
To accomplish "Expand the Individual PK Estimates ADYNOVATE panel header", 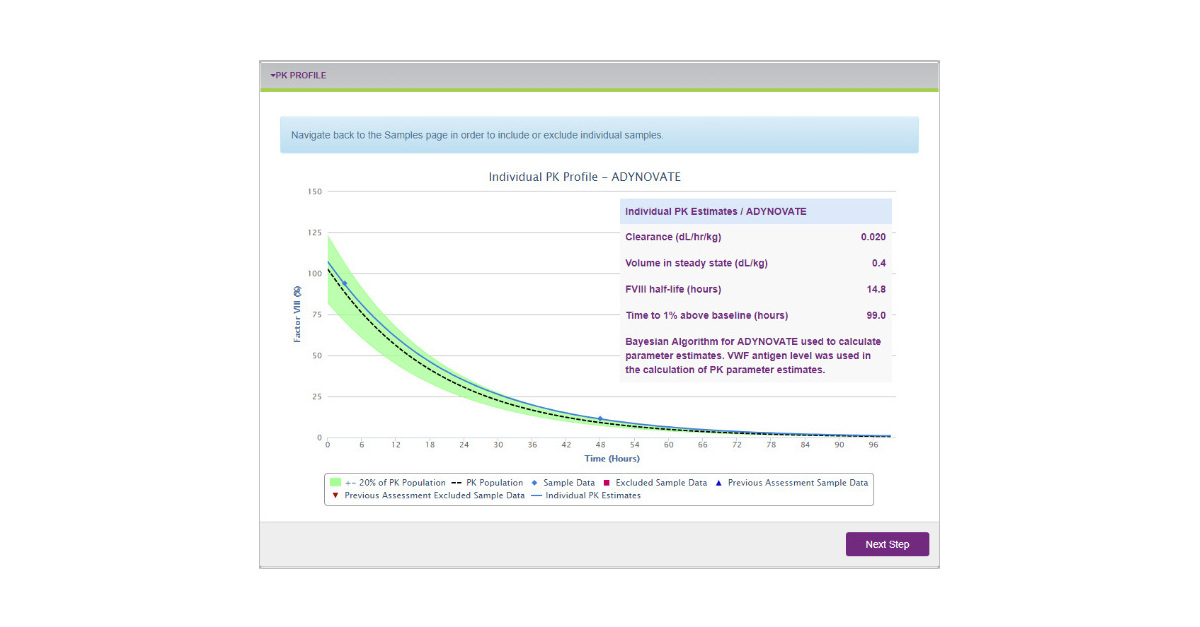I will point(755,211).
